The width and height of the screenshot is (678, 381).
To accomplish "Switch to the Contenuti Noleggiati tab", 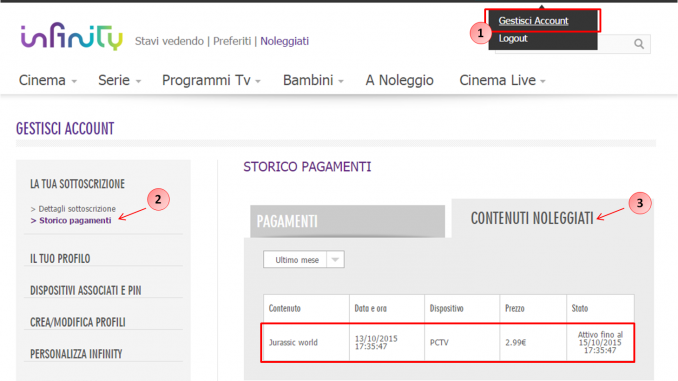I will pos(532,218).
